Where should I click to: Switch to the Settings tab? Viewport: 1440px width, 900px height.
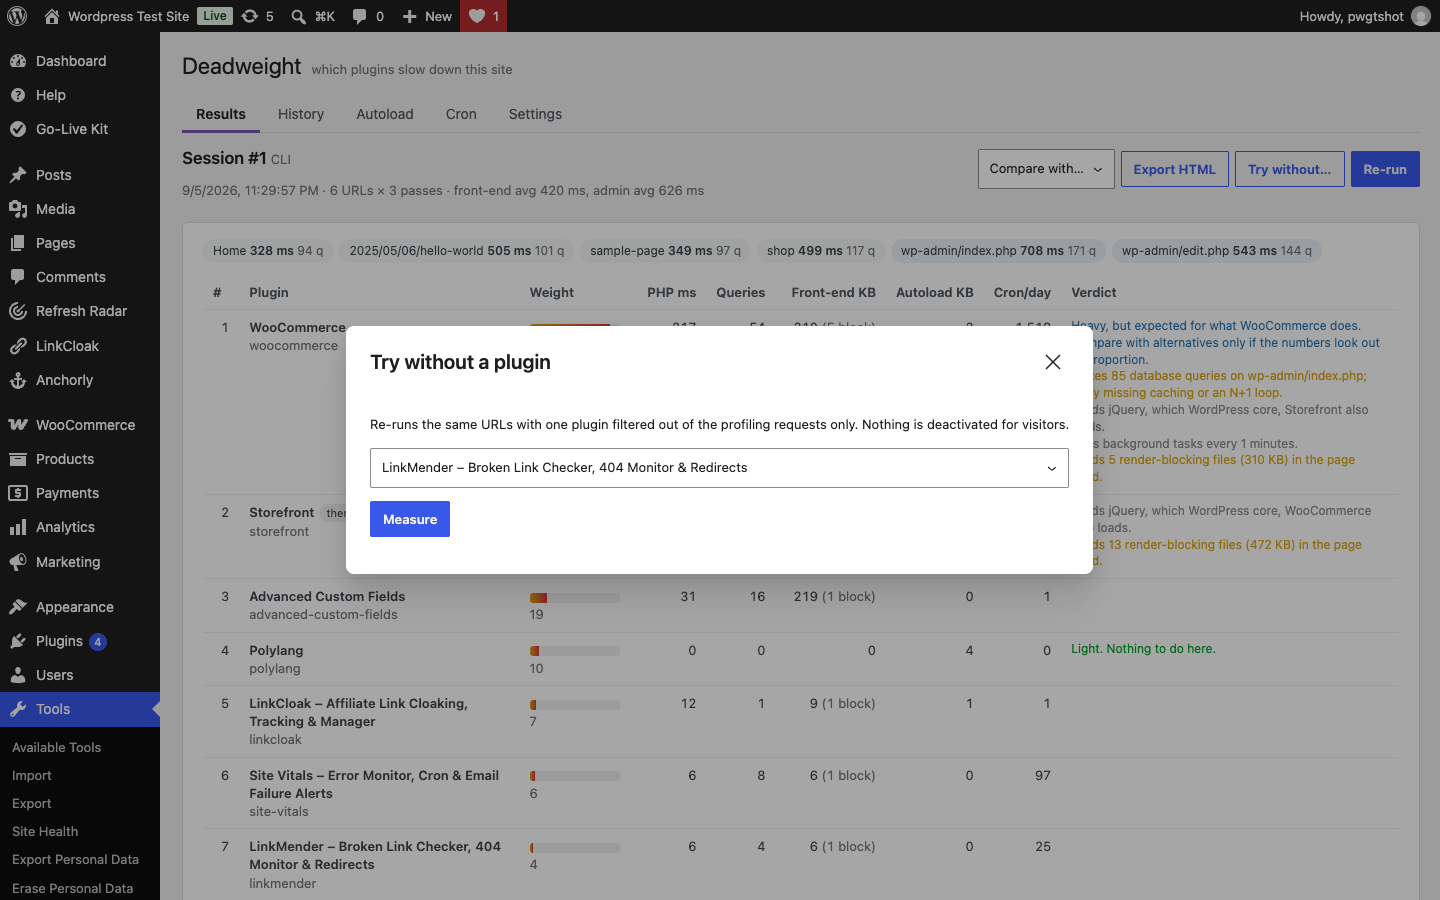[535, 114]
